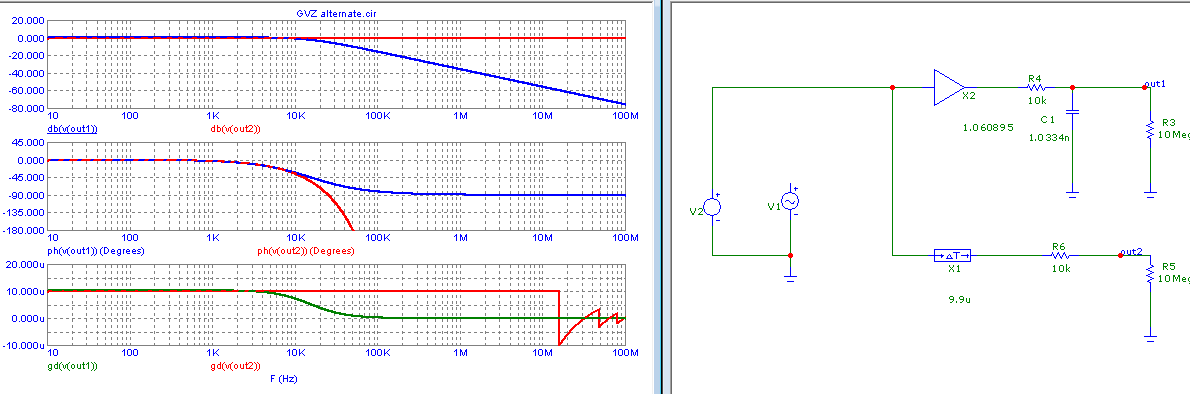Image resolution: width=1190 pixels, height=394 pixels.
Task: Click junction node above the X2 input
Action: (892, 87)
